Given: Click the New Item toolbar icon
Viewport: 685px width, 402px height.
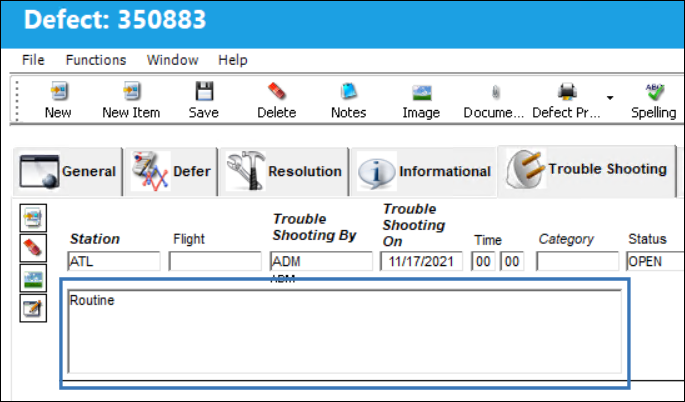Looking at the screenshot, I should [x=131, y=92].
